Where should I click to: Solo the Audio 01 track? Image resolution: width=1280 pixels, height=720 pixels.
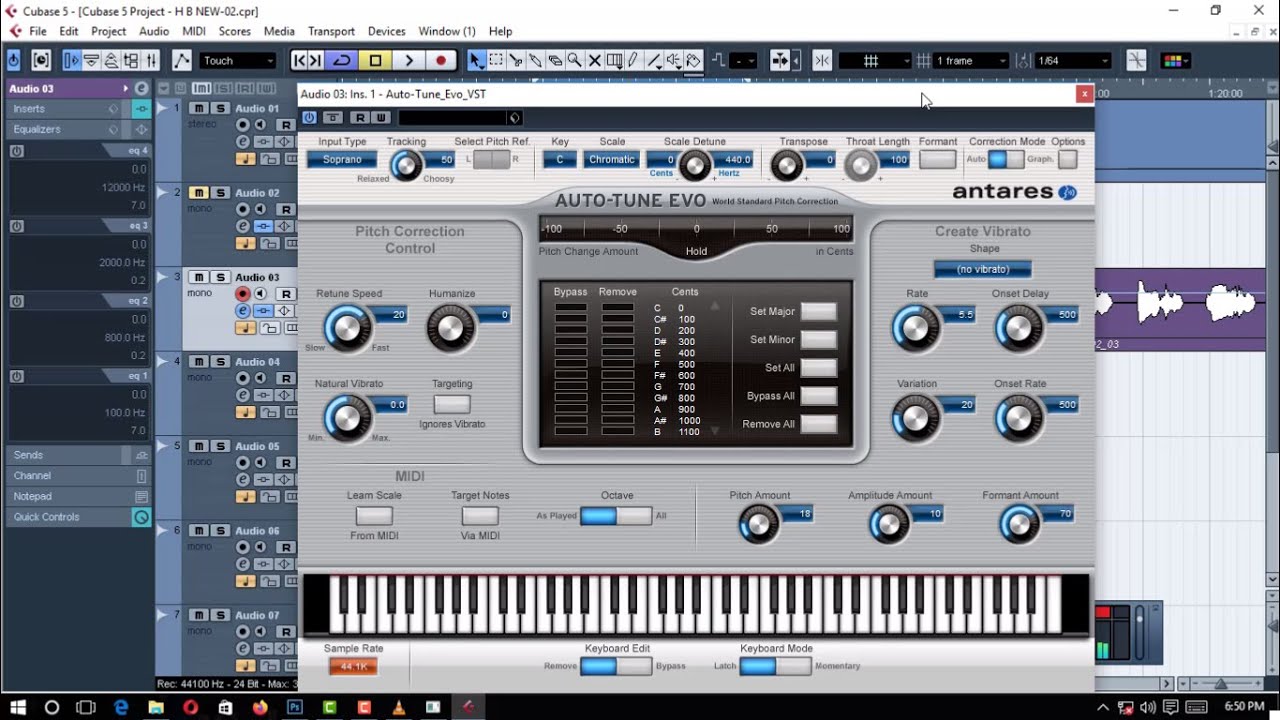pos(220,108)
